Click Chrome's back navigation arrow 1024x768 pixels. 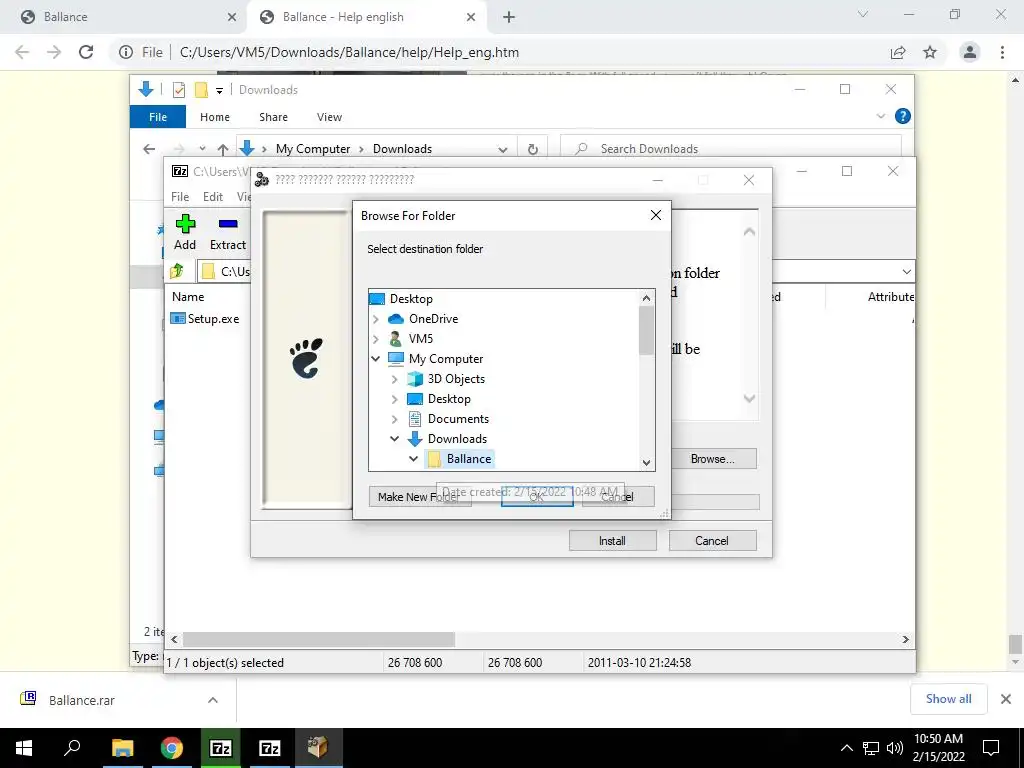(22, 52)
